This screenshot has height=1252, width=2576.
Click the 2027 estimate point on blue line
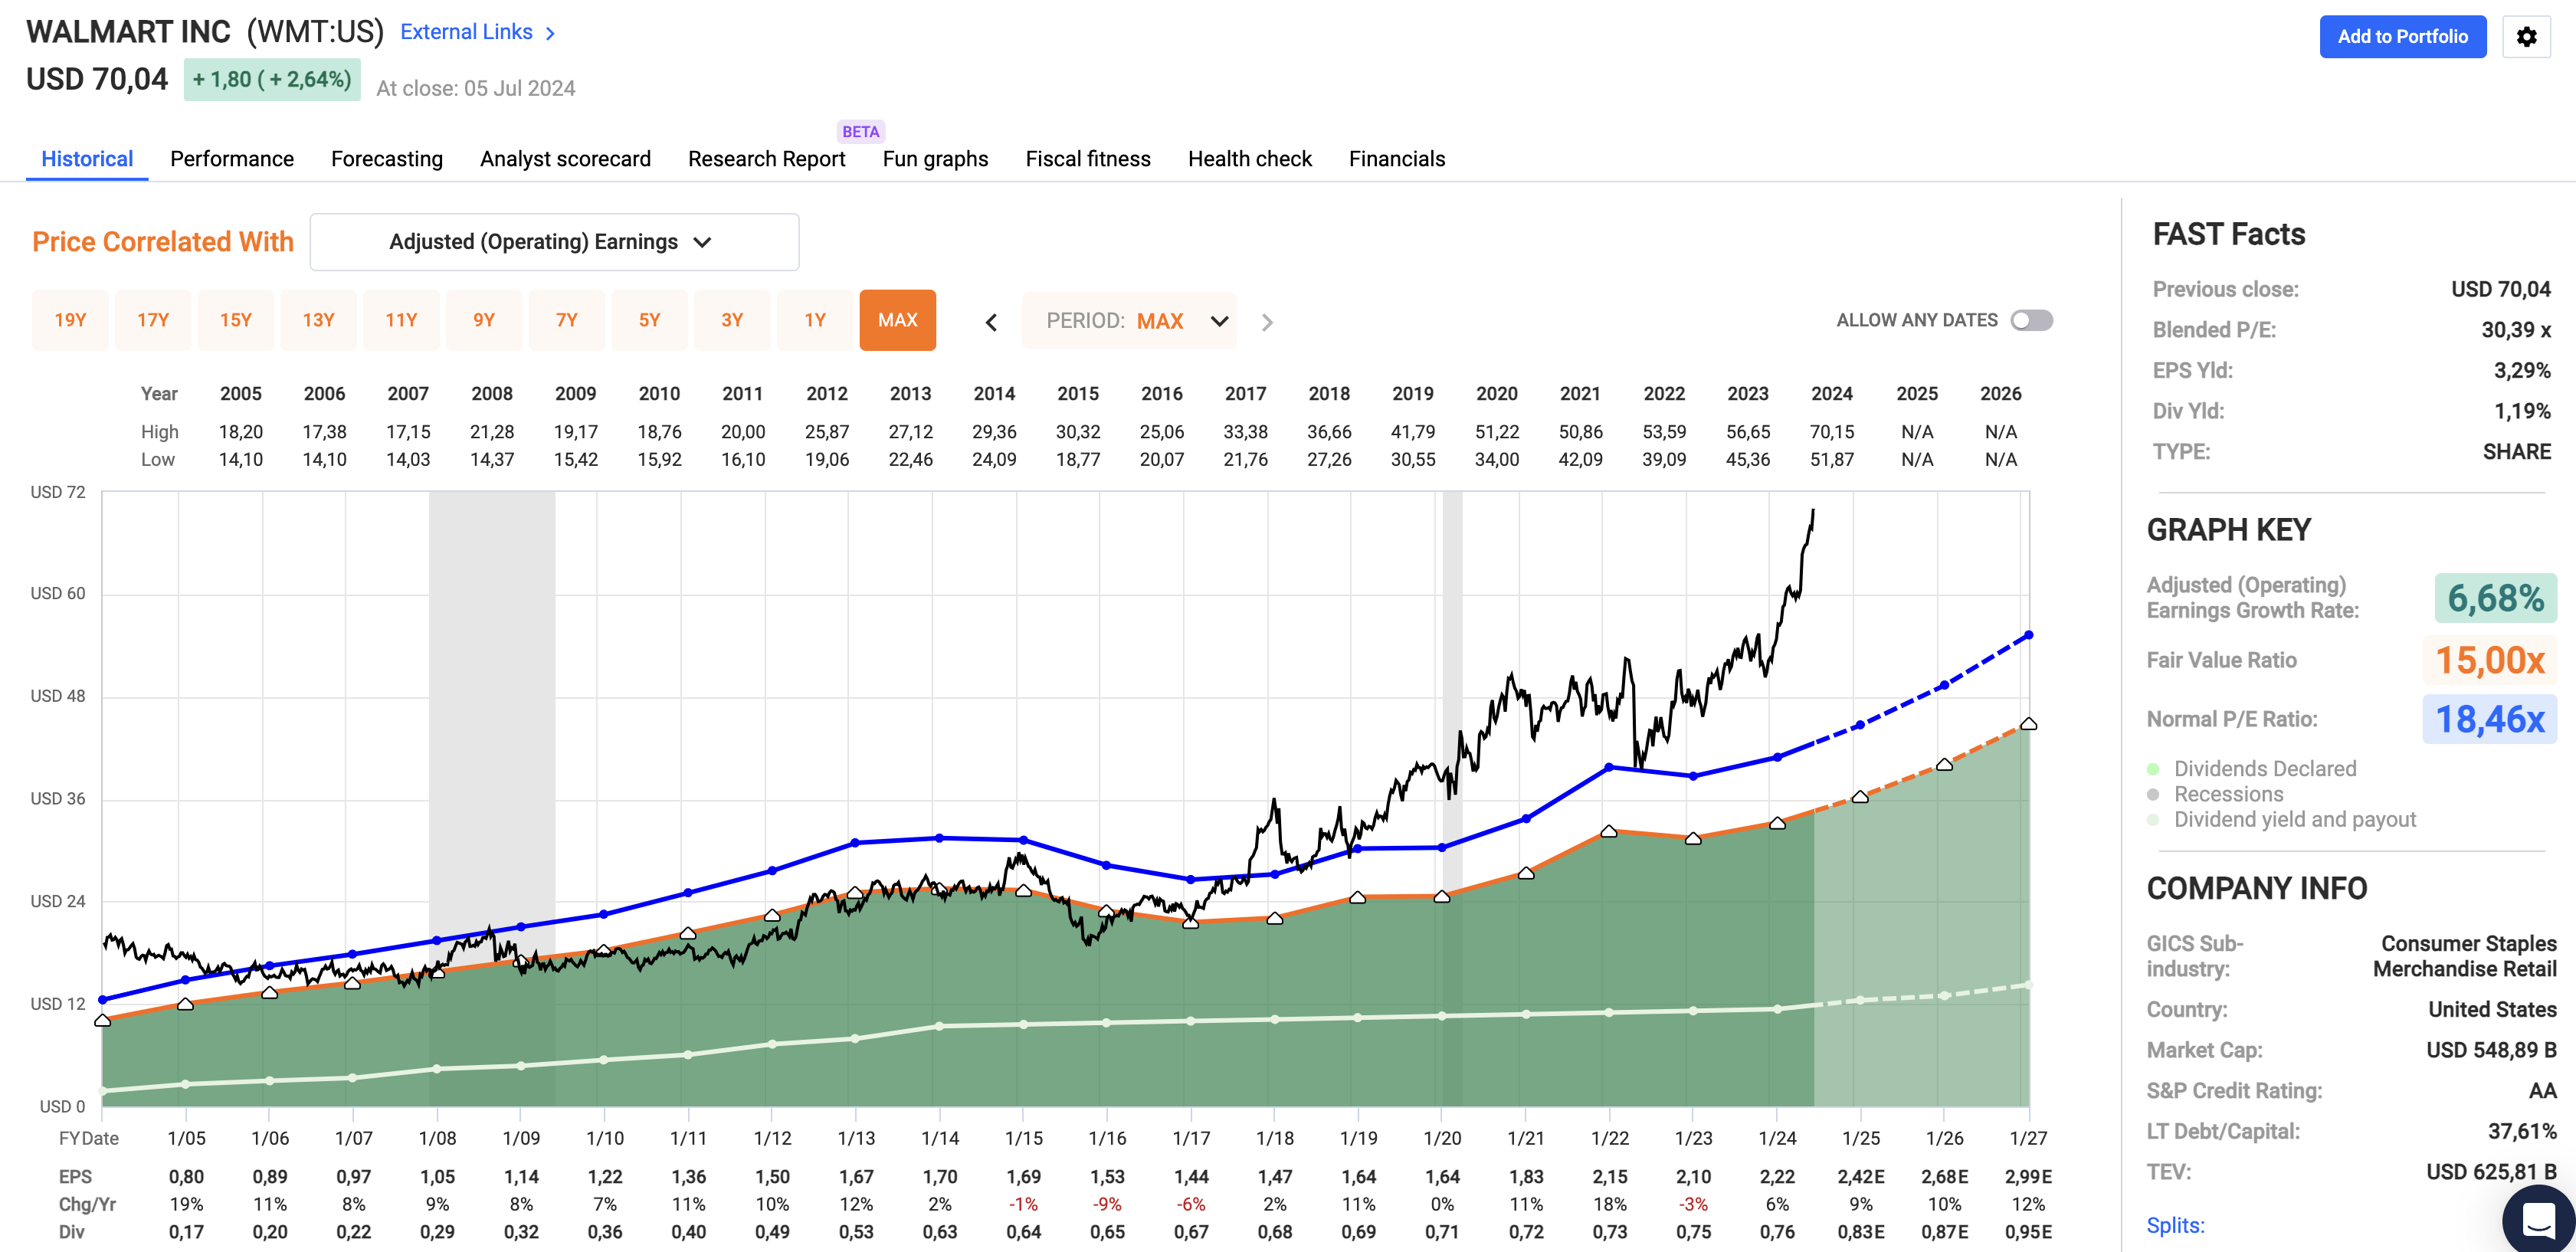pyautogui.click(x=2028, y=635)
